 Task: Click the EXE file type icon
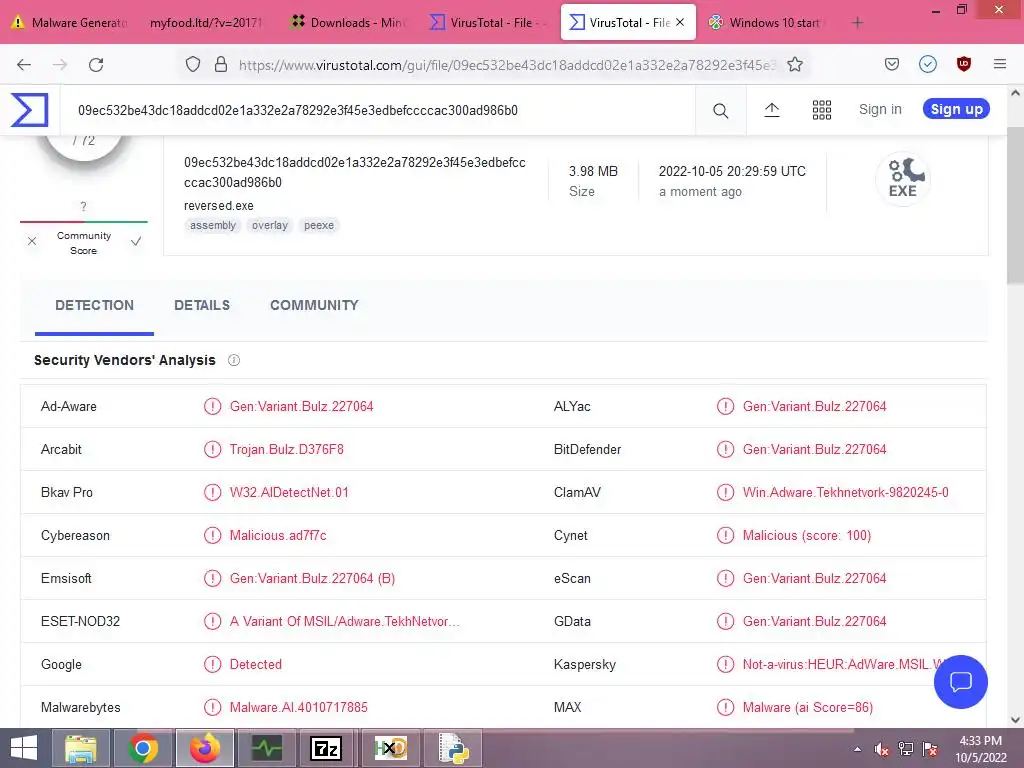tap(903, 178)
